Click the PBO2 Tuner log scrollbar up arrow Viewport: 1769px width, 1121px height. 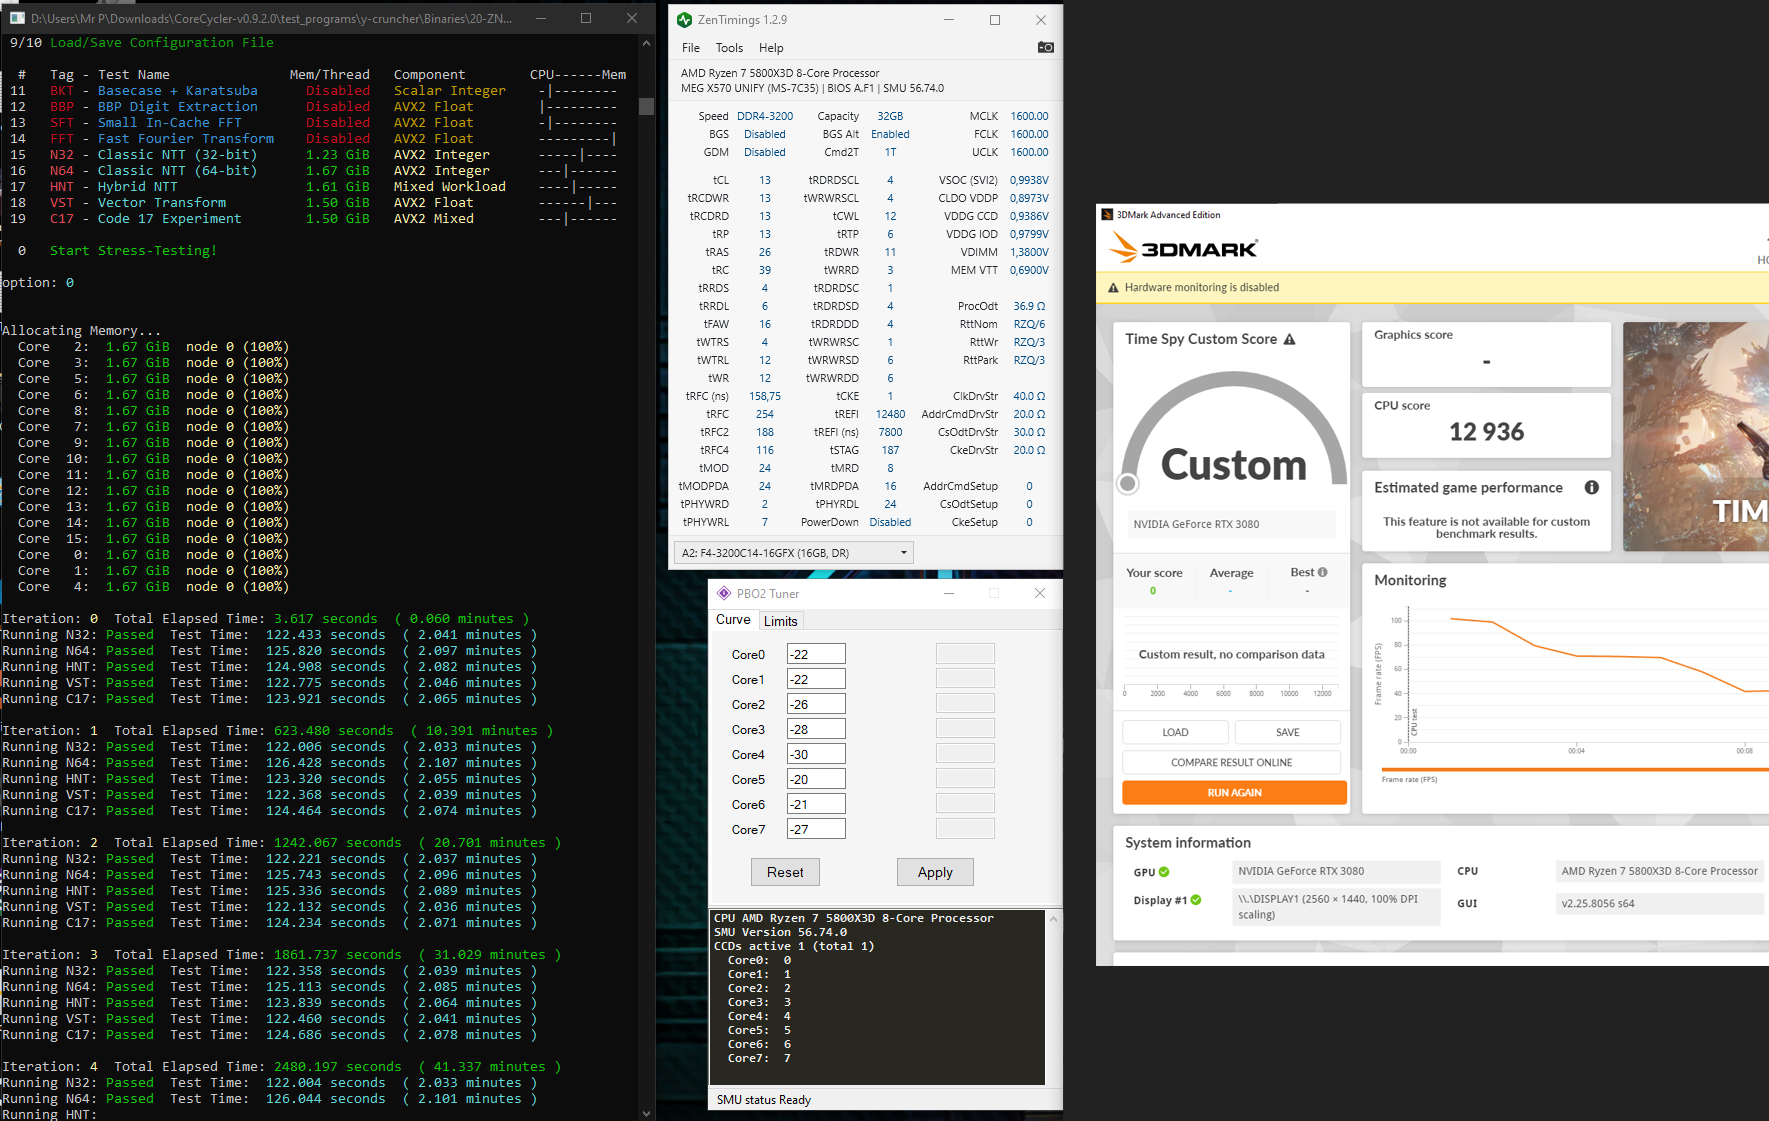[1053, 918]
